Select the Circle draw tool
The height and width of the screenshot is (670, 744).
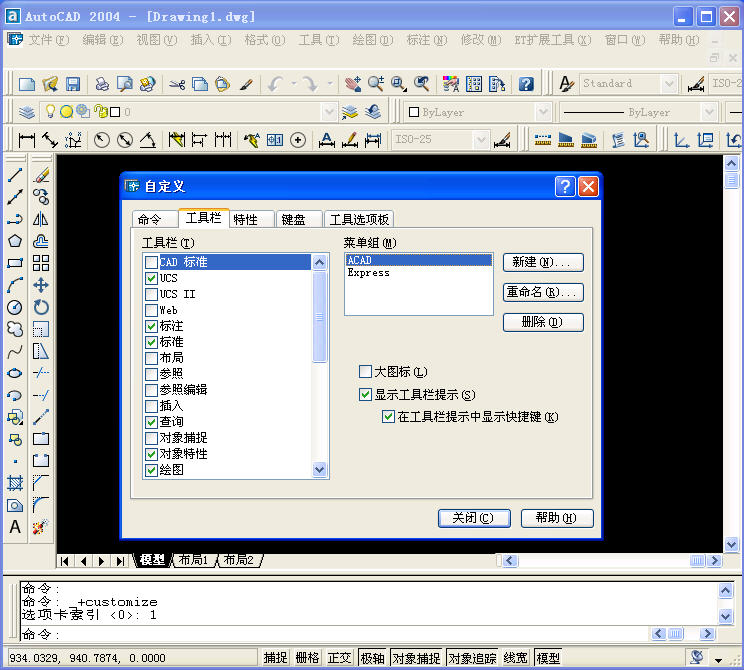click(x=15, y=307)
